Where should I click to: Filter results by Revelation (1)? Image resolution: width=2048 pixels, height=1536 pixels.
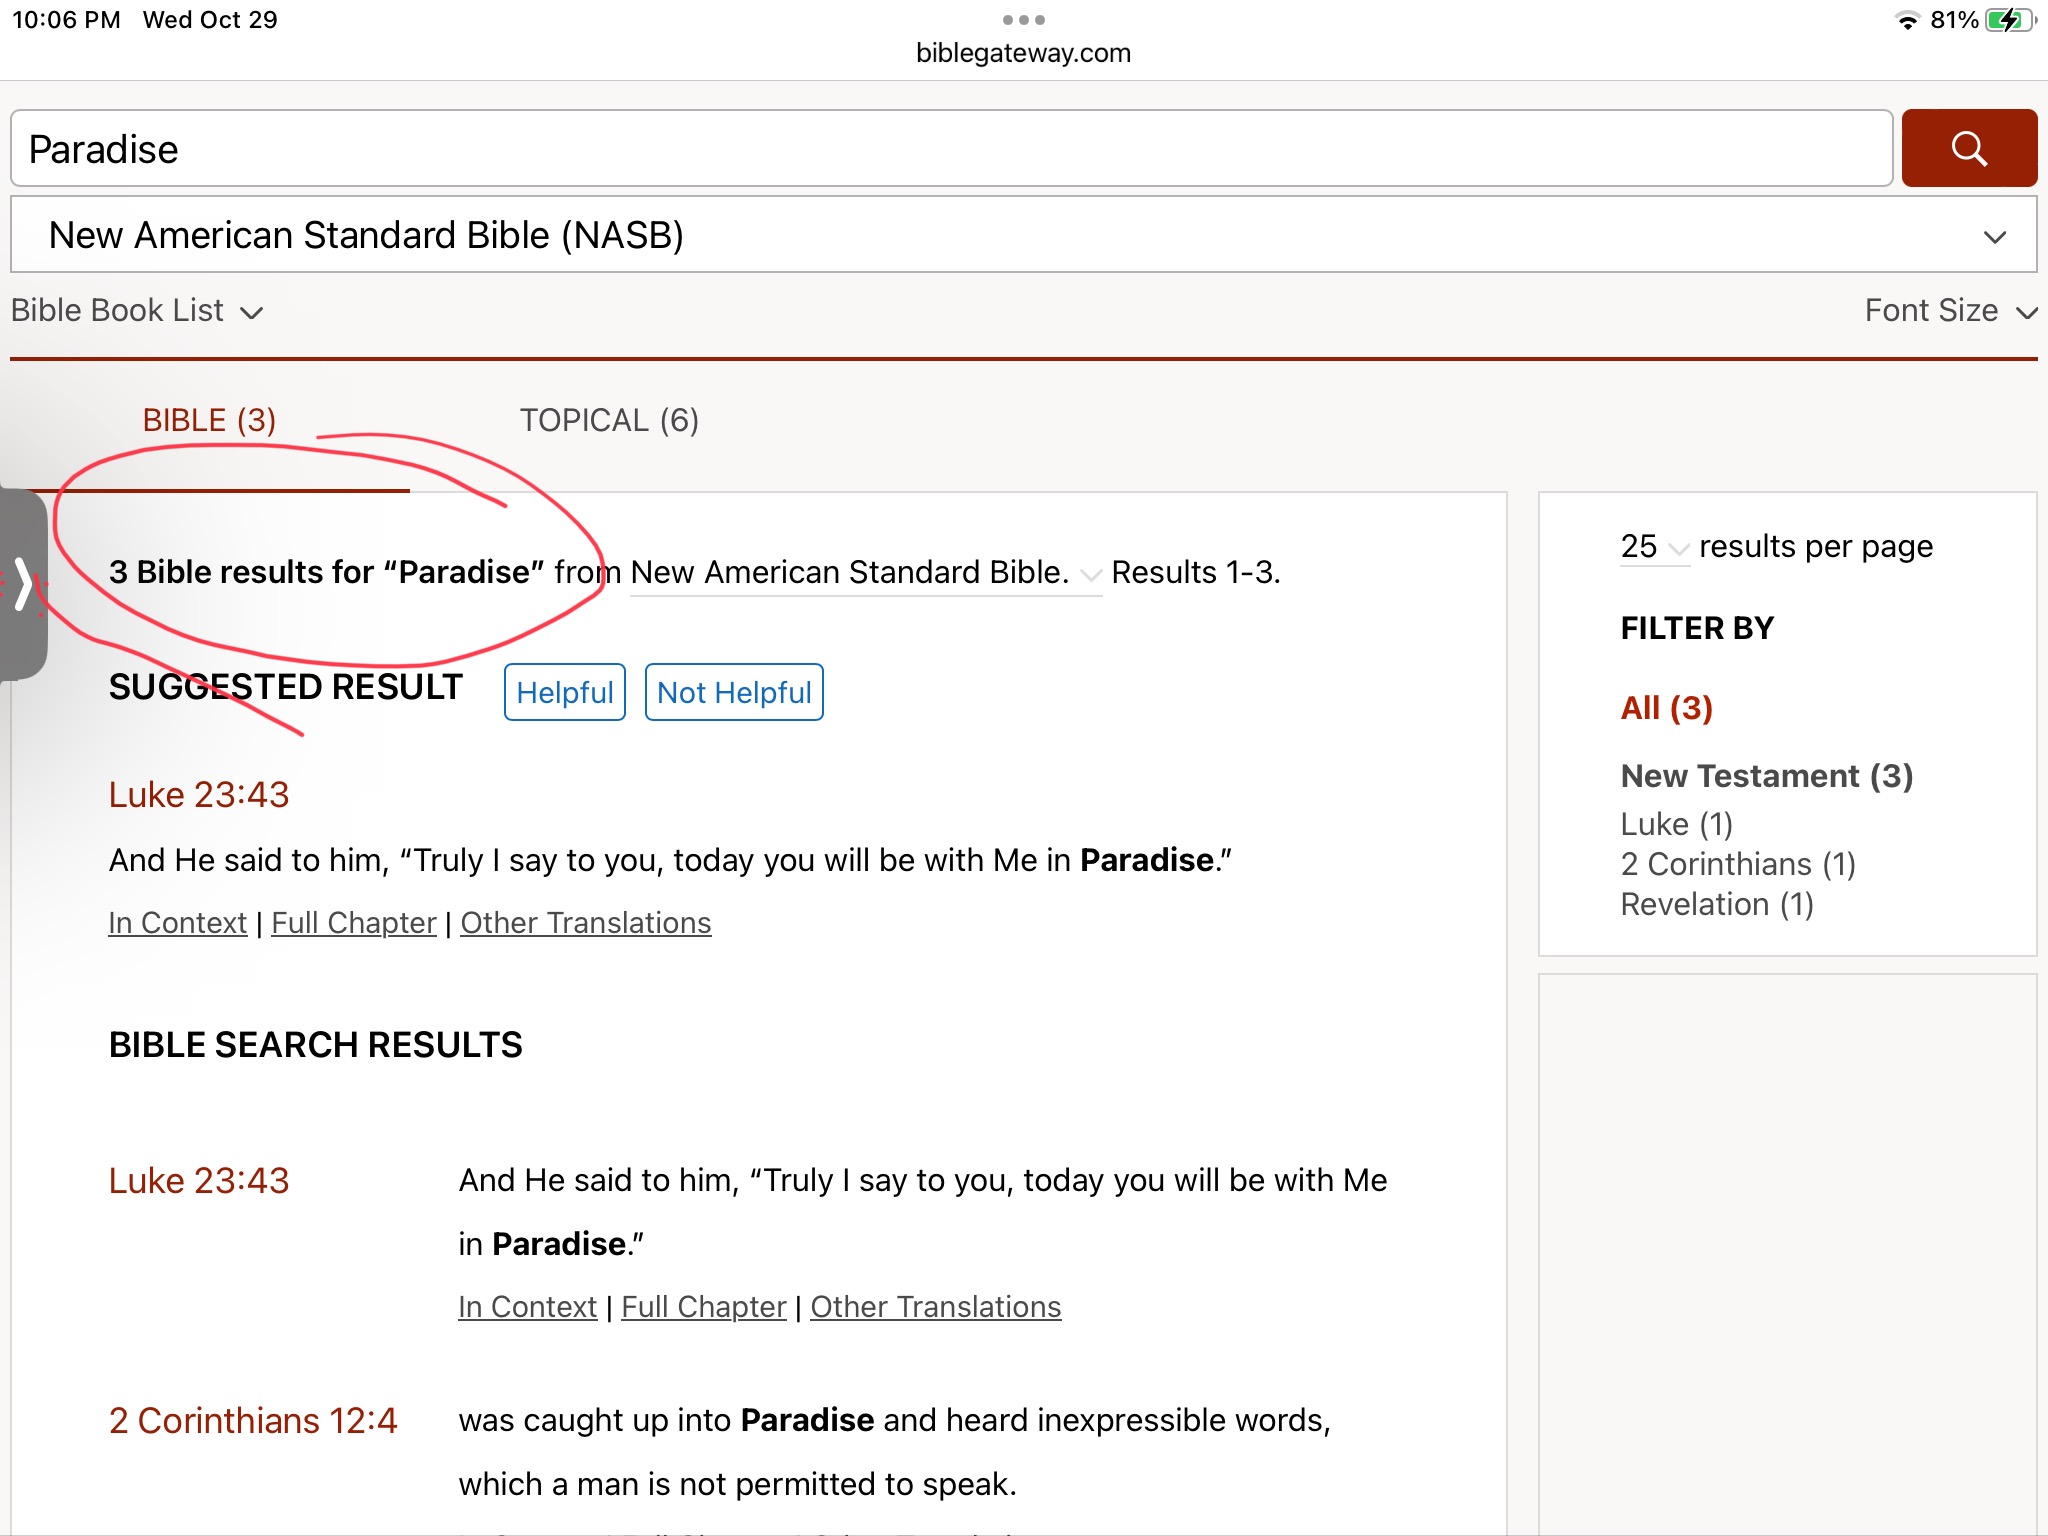click(x=1716, y=904)
